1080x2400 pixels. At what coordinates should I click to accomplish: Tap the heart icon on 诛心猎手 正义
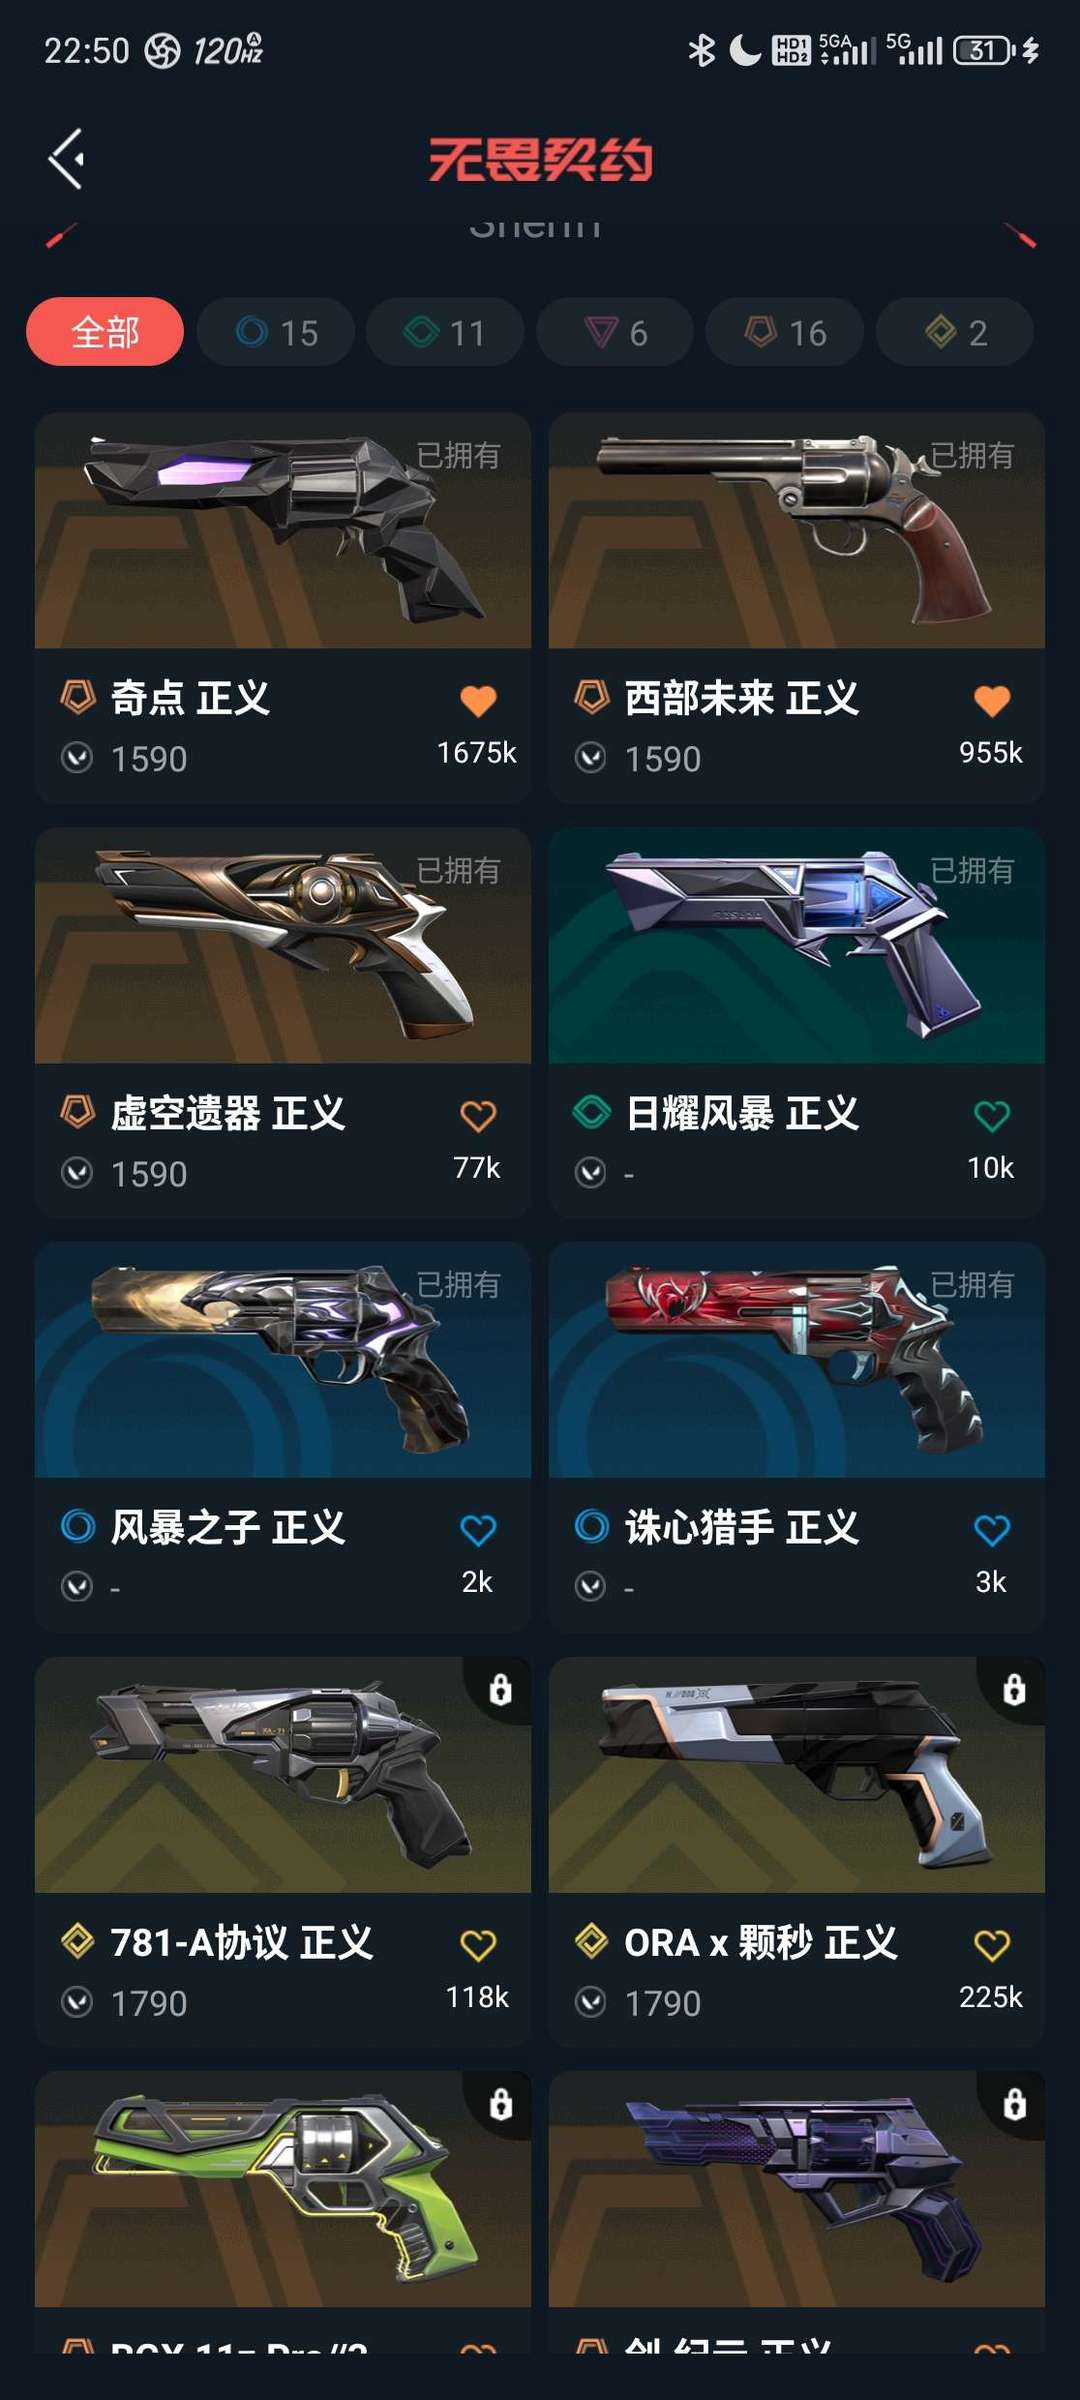pos(992,1530)
